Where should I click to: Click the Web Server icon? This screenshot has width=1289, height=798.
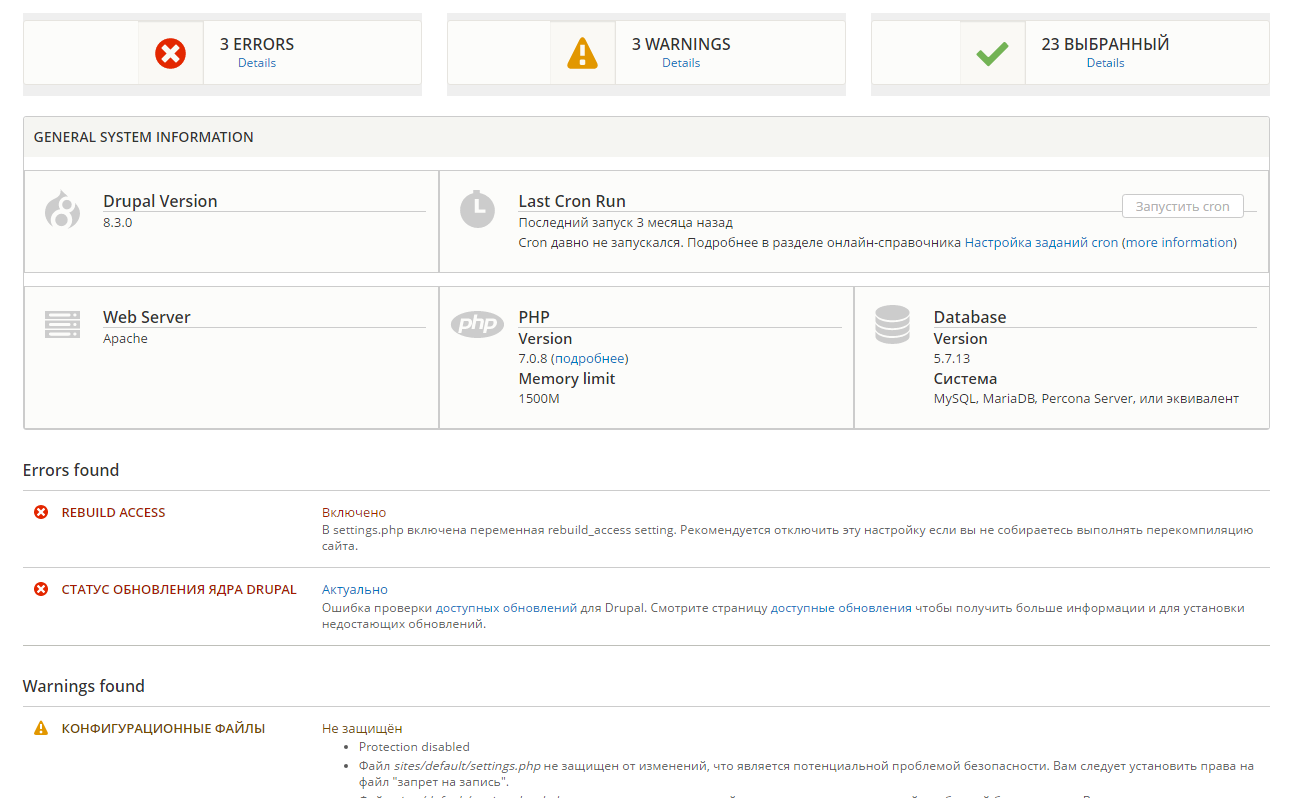pyautogui.click(x=62, y=325)
